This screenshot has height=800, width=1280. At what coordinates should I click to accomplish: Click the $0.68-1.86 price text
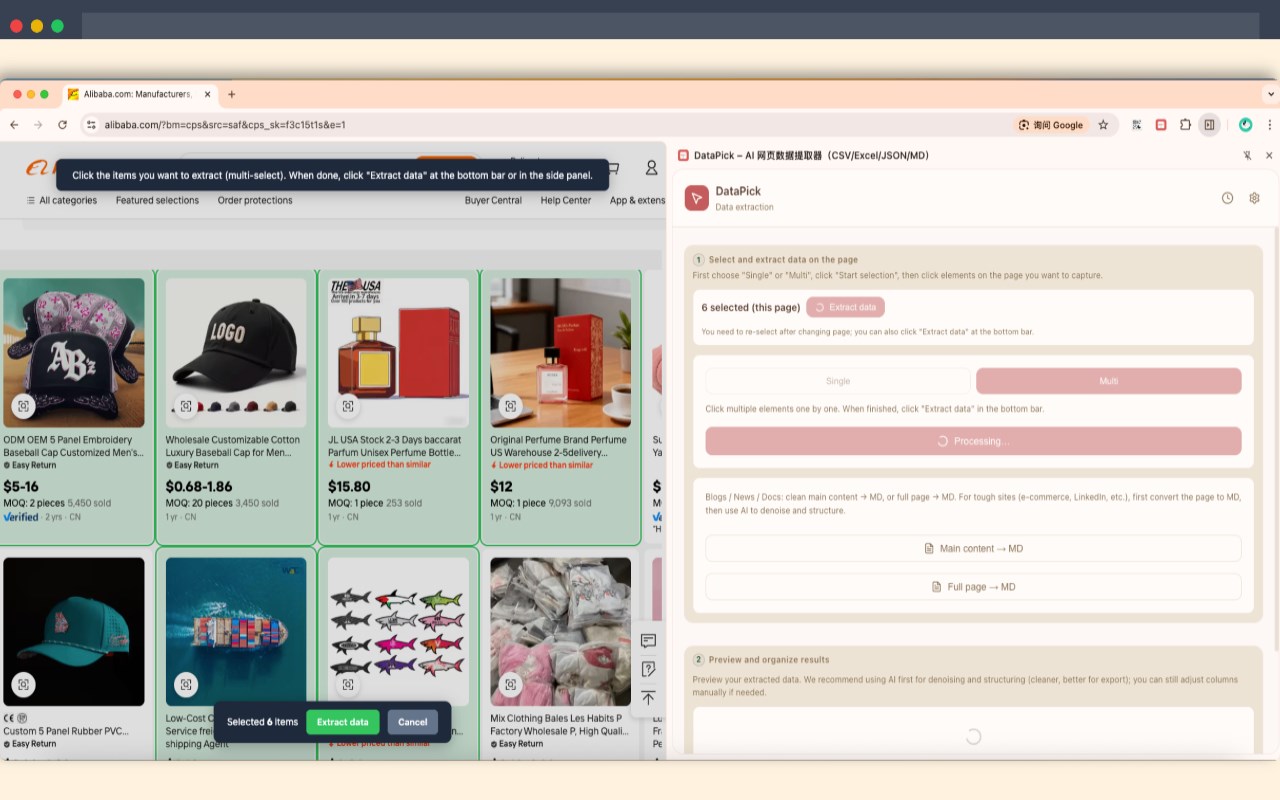pos(198,487)
